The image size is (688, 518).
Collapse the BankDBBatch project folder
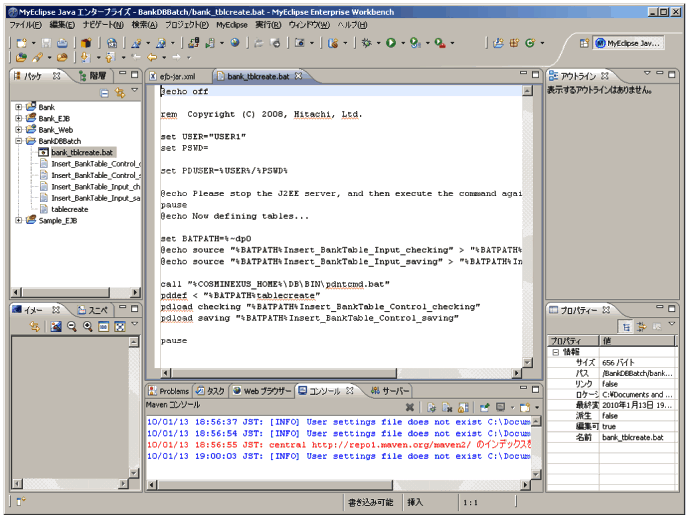pos(18,141)
